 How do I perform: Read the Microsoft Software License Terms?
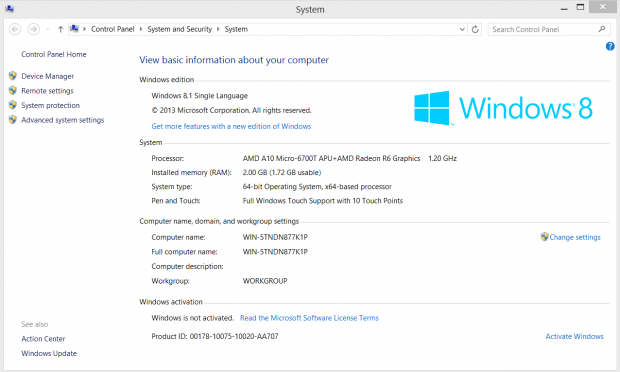[x=309, y=318]
